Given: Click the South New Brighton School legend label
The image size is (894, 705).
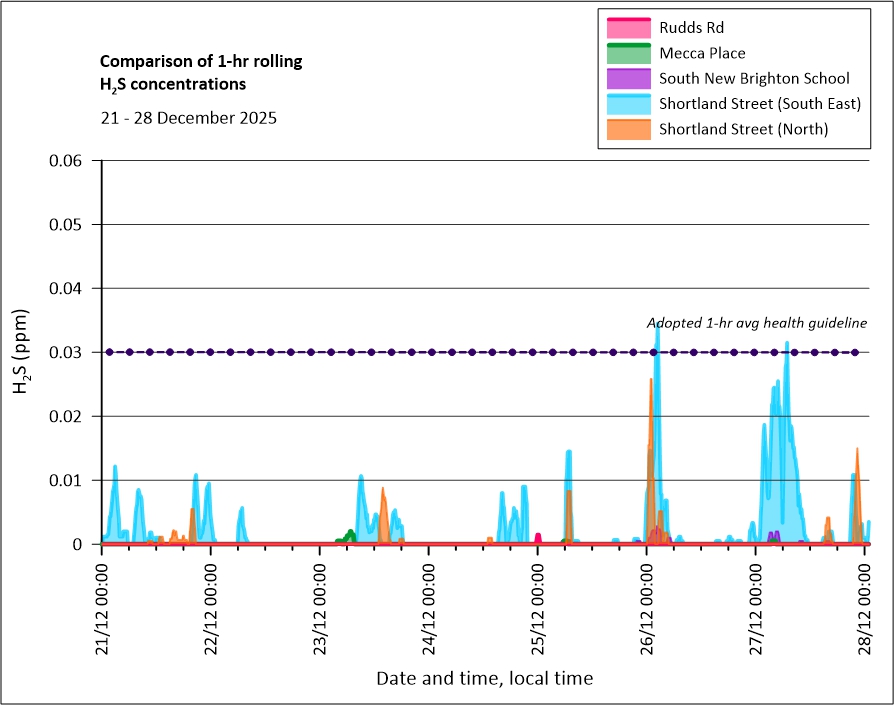Looking at the screenshot, I should (x=754, y=79).
